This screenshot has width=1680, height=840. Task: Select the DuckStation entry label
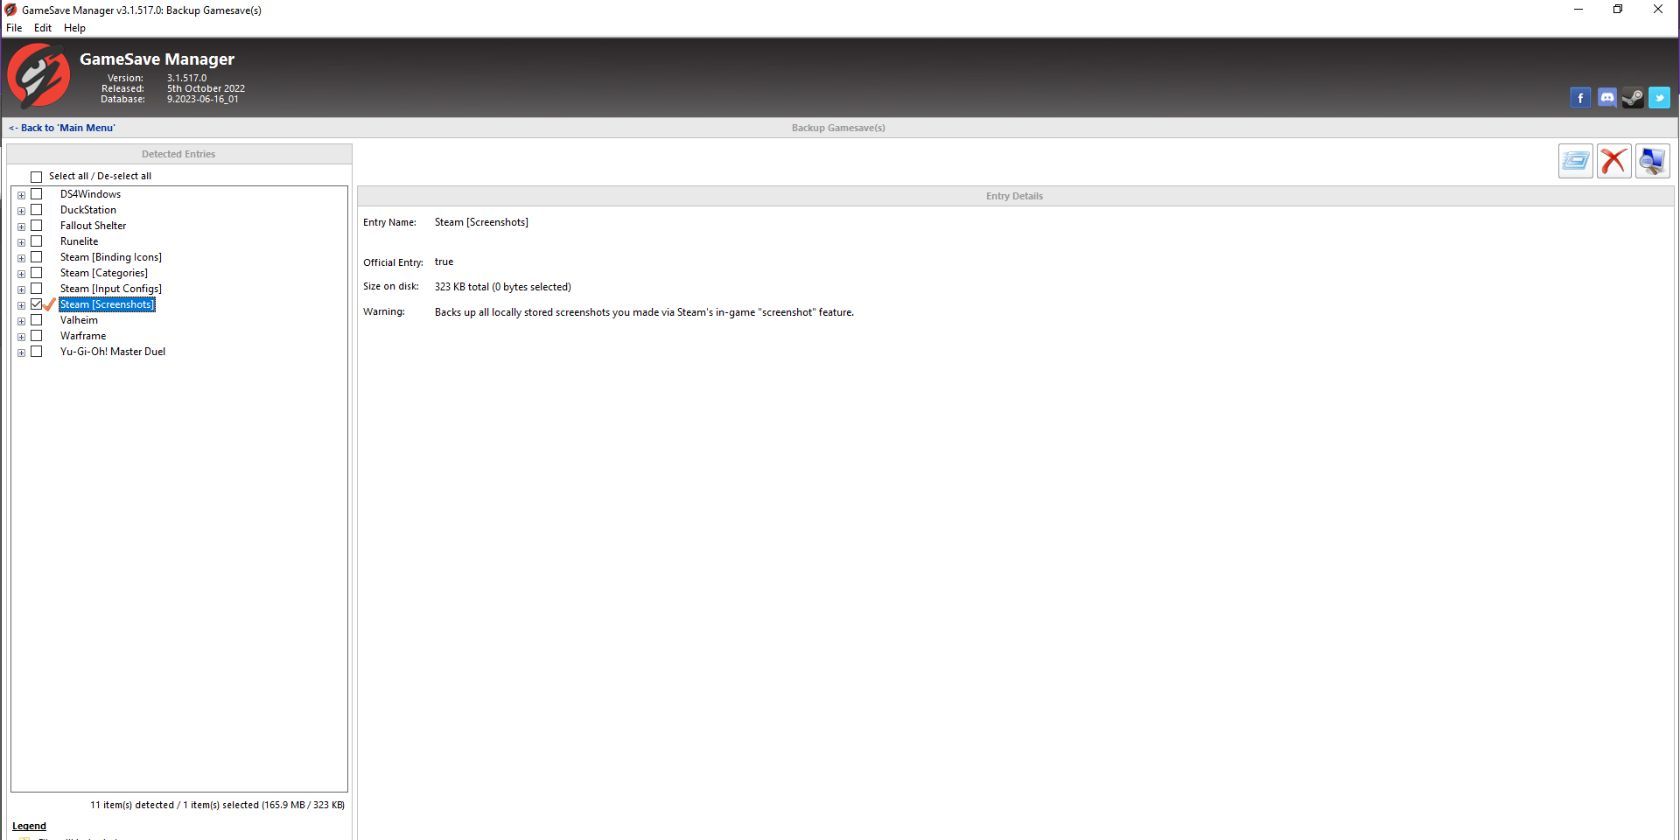pyautogui.click(x=88, y=210)
